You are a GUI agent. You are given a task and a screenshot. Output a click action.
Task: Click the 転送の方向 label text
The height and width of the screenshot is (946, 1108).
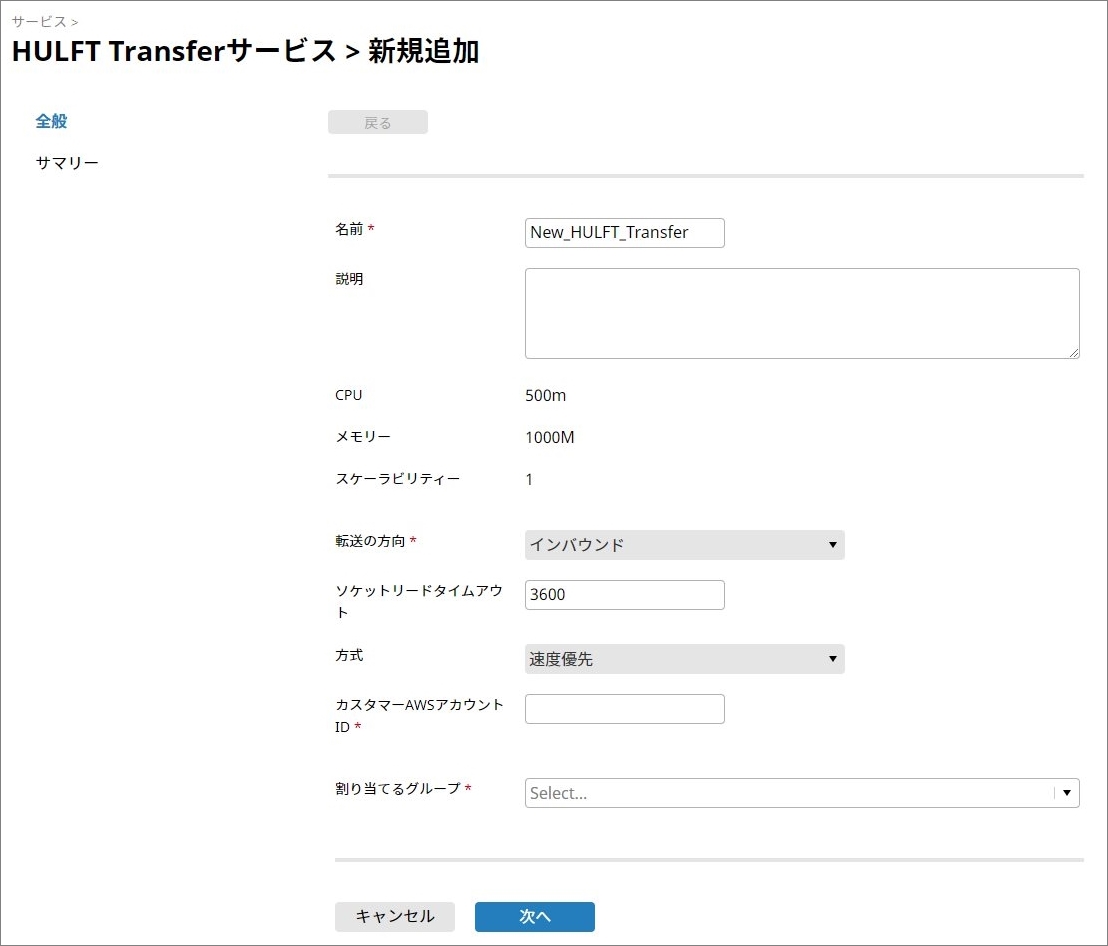370,541
